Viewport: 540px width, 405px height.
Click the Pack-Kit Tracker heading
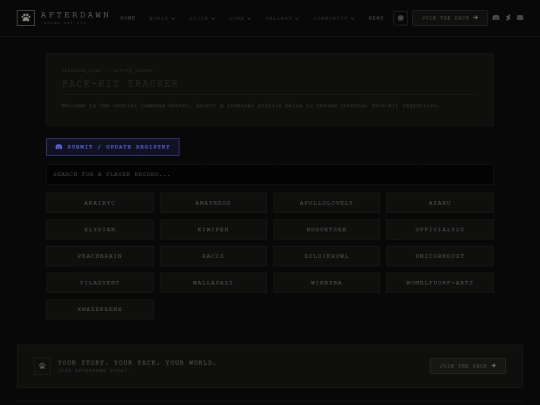tap(120, 84)
